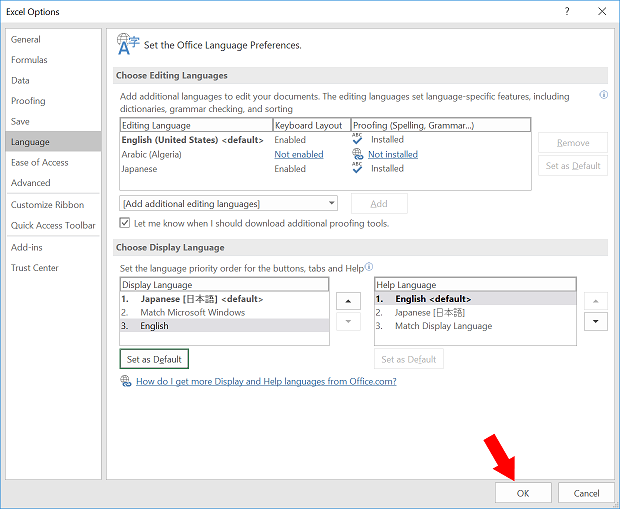Image resolution: width=620 pixels, height=509 pixels.
Task: Click the globe icon beside Not installed
Action: [x=357, y=154]
